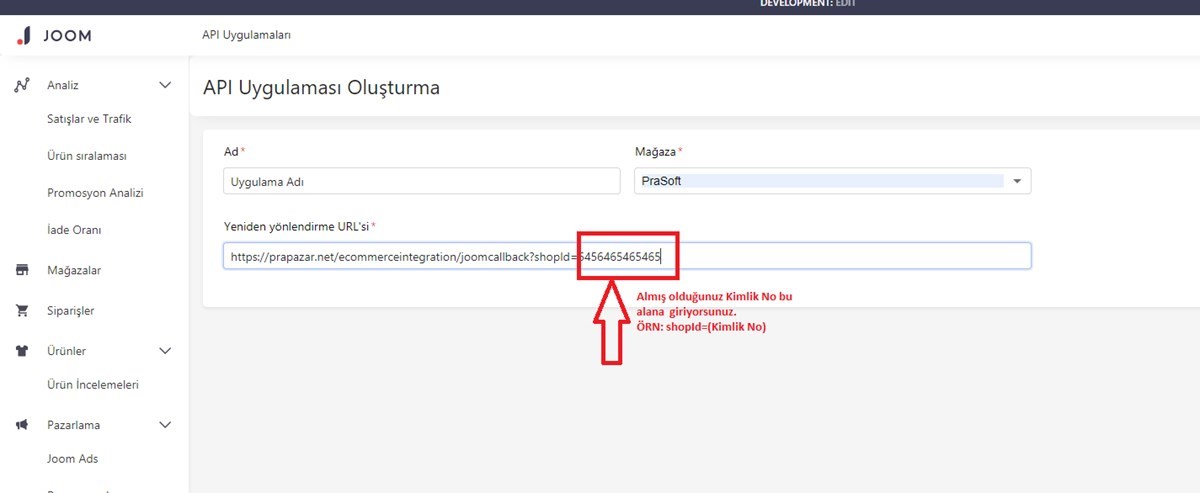
Task: Collapse the Analiz section chevron
Action: pos(166,85)
